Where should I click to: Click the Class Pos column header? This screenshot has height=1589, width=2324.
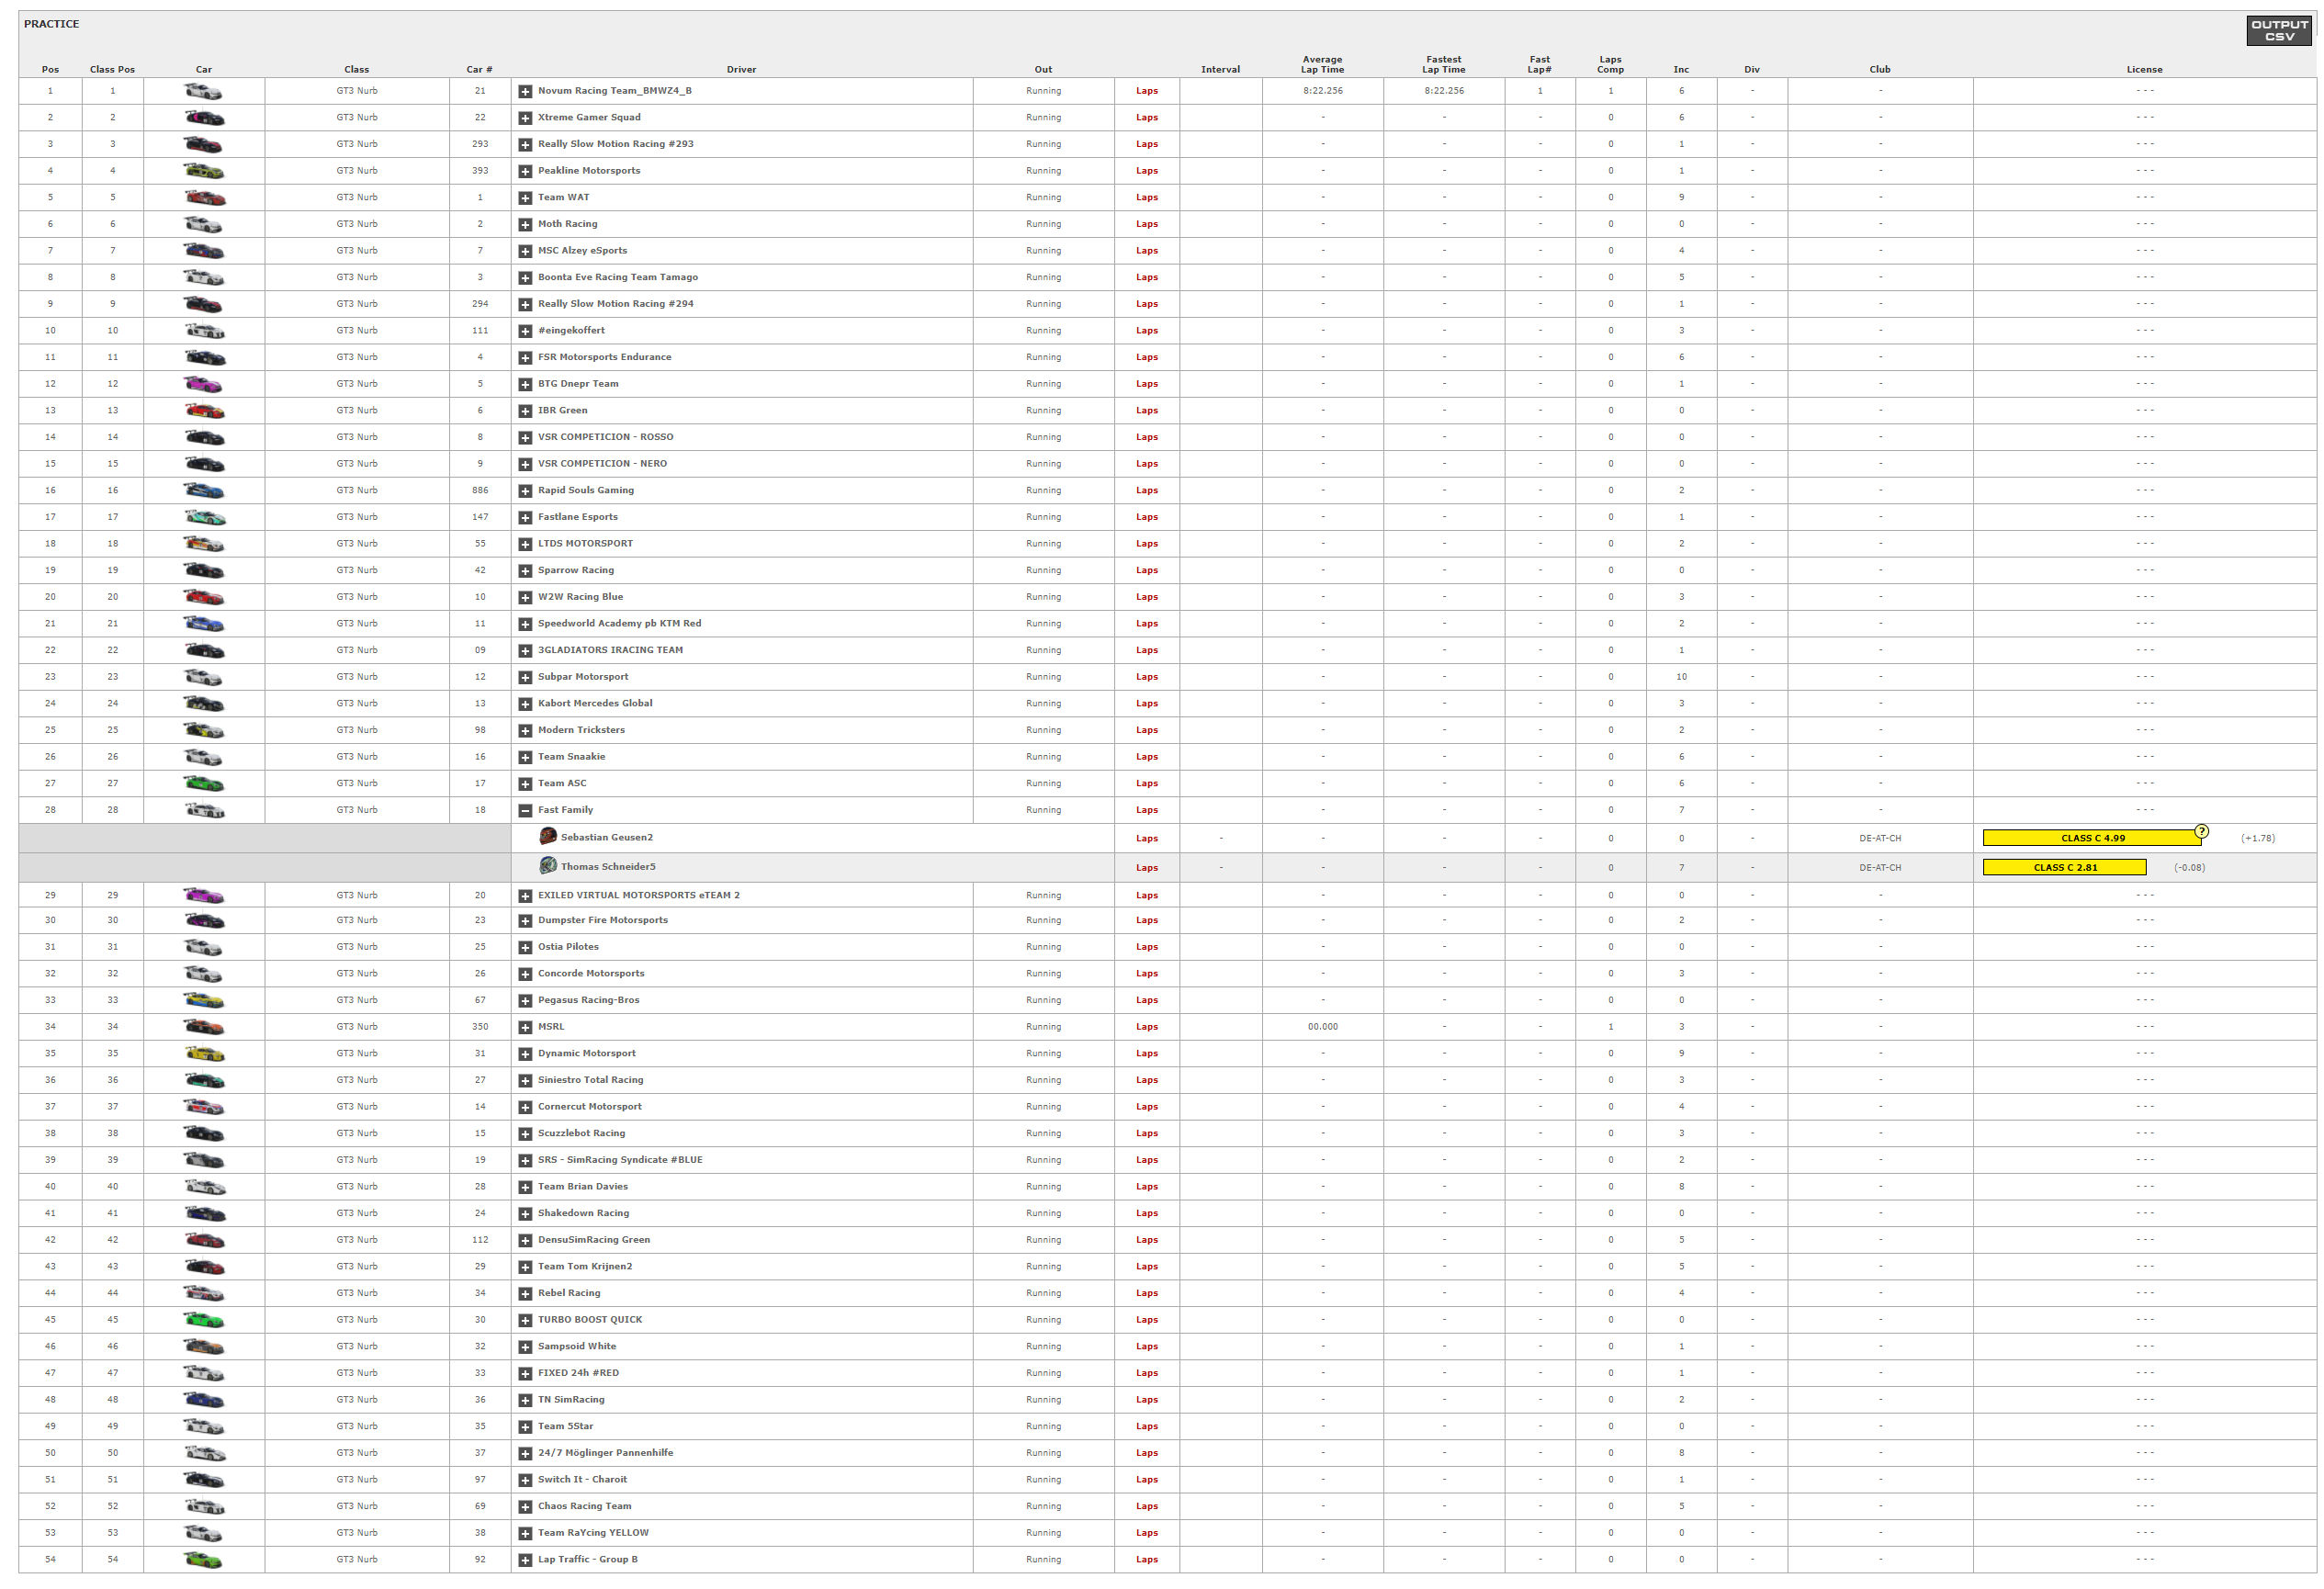(112, 69)
